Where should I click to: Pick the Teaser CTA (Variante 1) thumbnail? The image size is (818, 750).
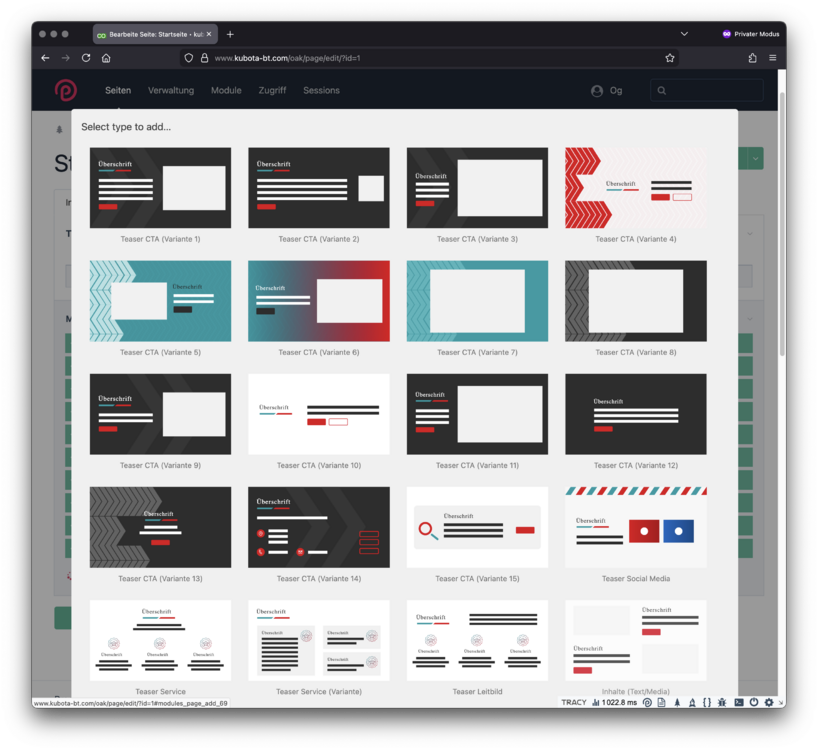pos(160,188)
